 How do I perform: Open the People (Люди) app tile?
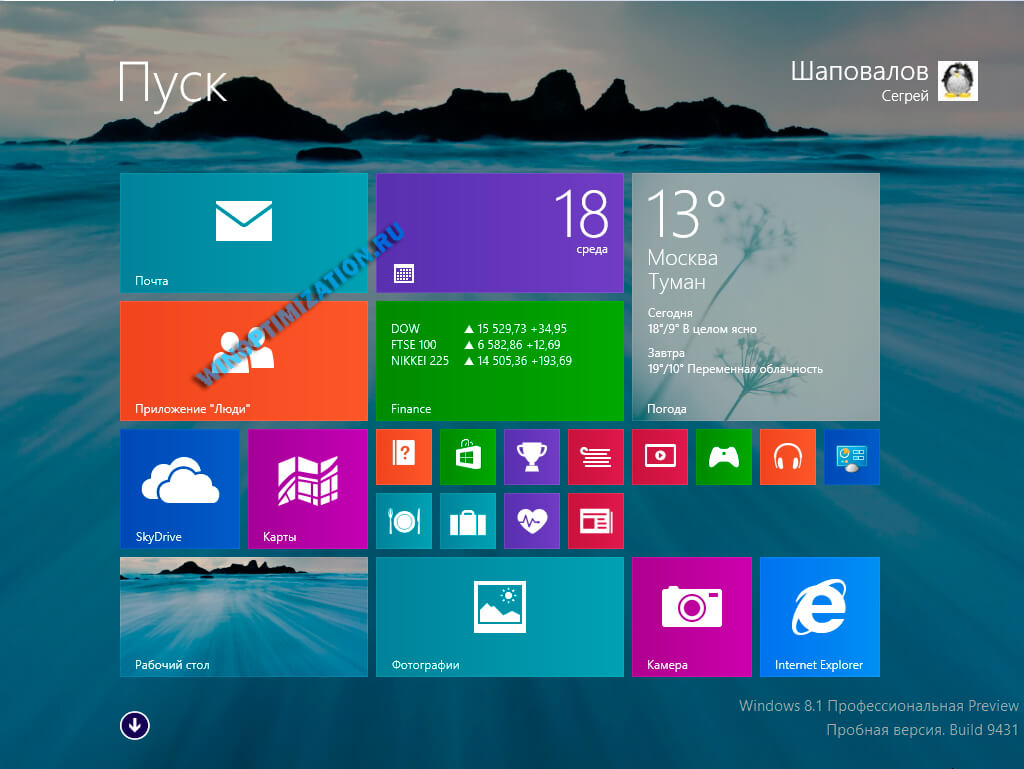pyautogui.click(x=243, y=360)
